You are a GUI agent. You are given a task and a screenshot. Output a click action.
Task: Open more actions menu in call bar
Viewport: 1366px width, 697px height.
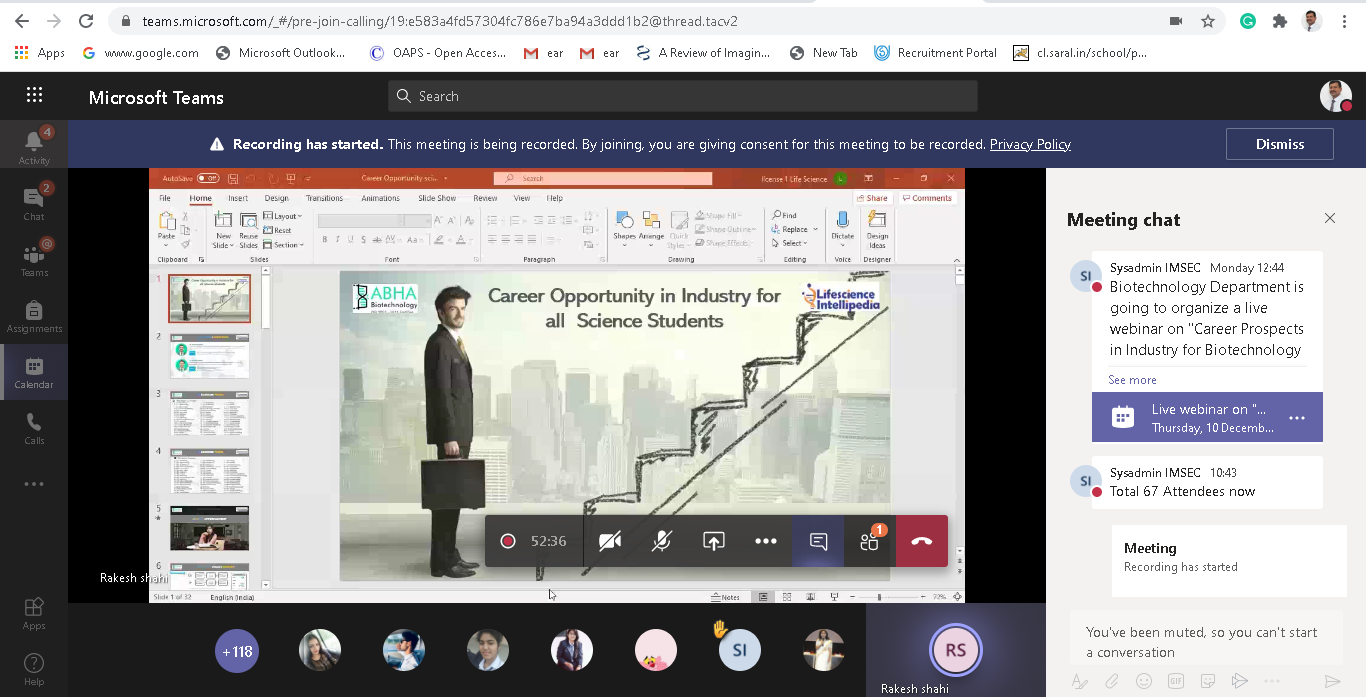coord(765,541)
